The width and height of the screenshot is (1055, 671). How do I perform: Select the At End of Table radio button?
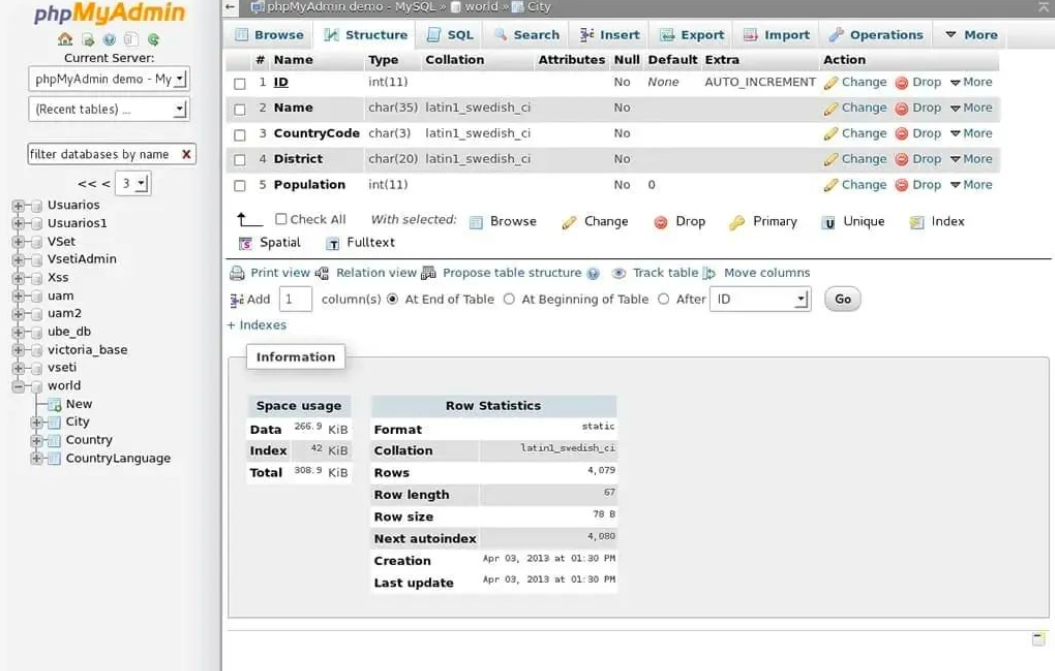tap(392, 299)
